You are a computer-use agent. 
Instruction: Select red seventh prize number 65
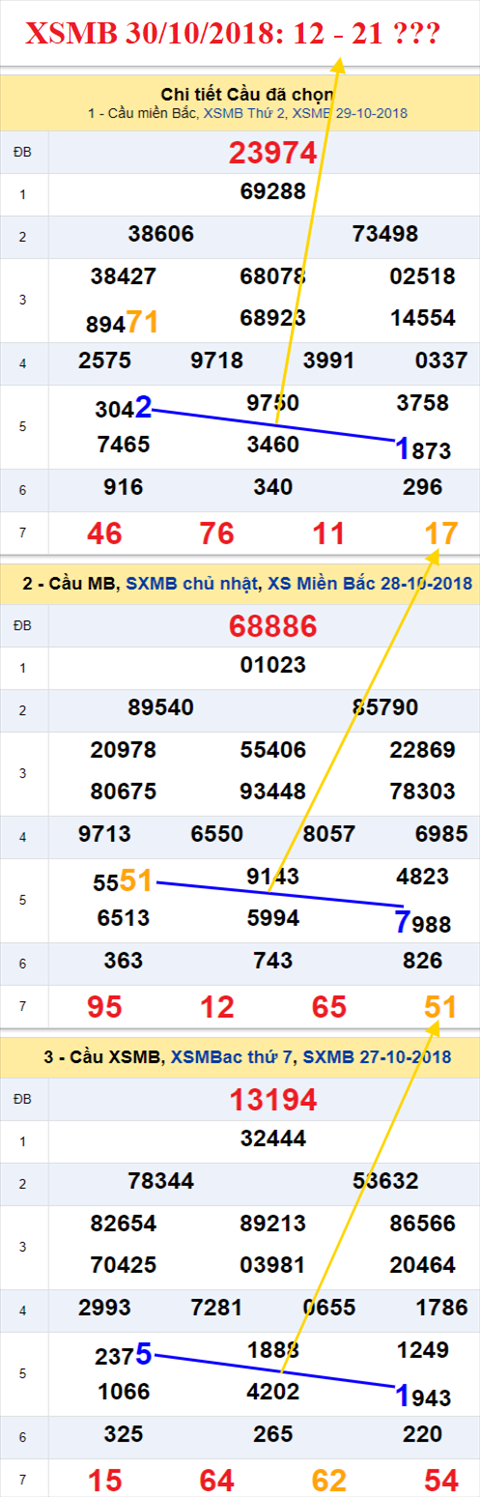coord(329,1007)
